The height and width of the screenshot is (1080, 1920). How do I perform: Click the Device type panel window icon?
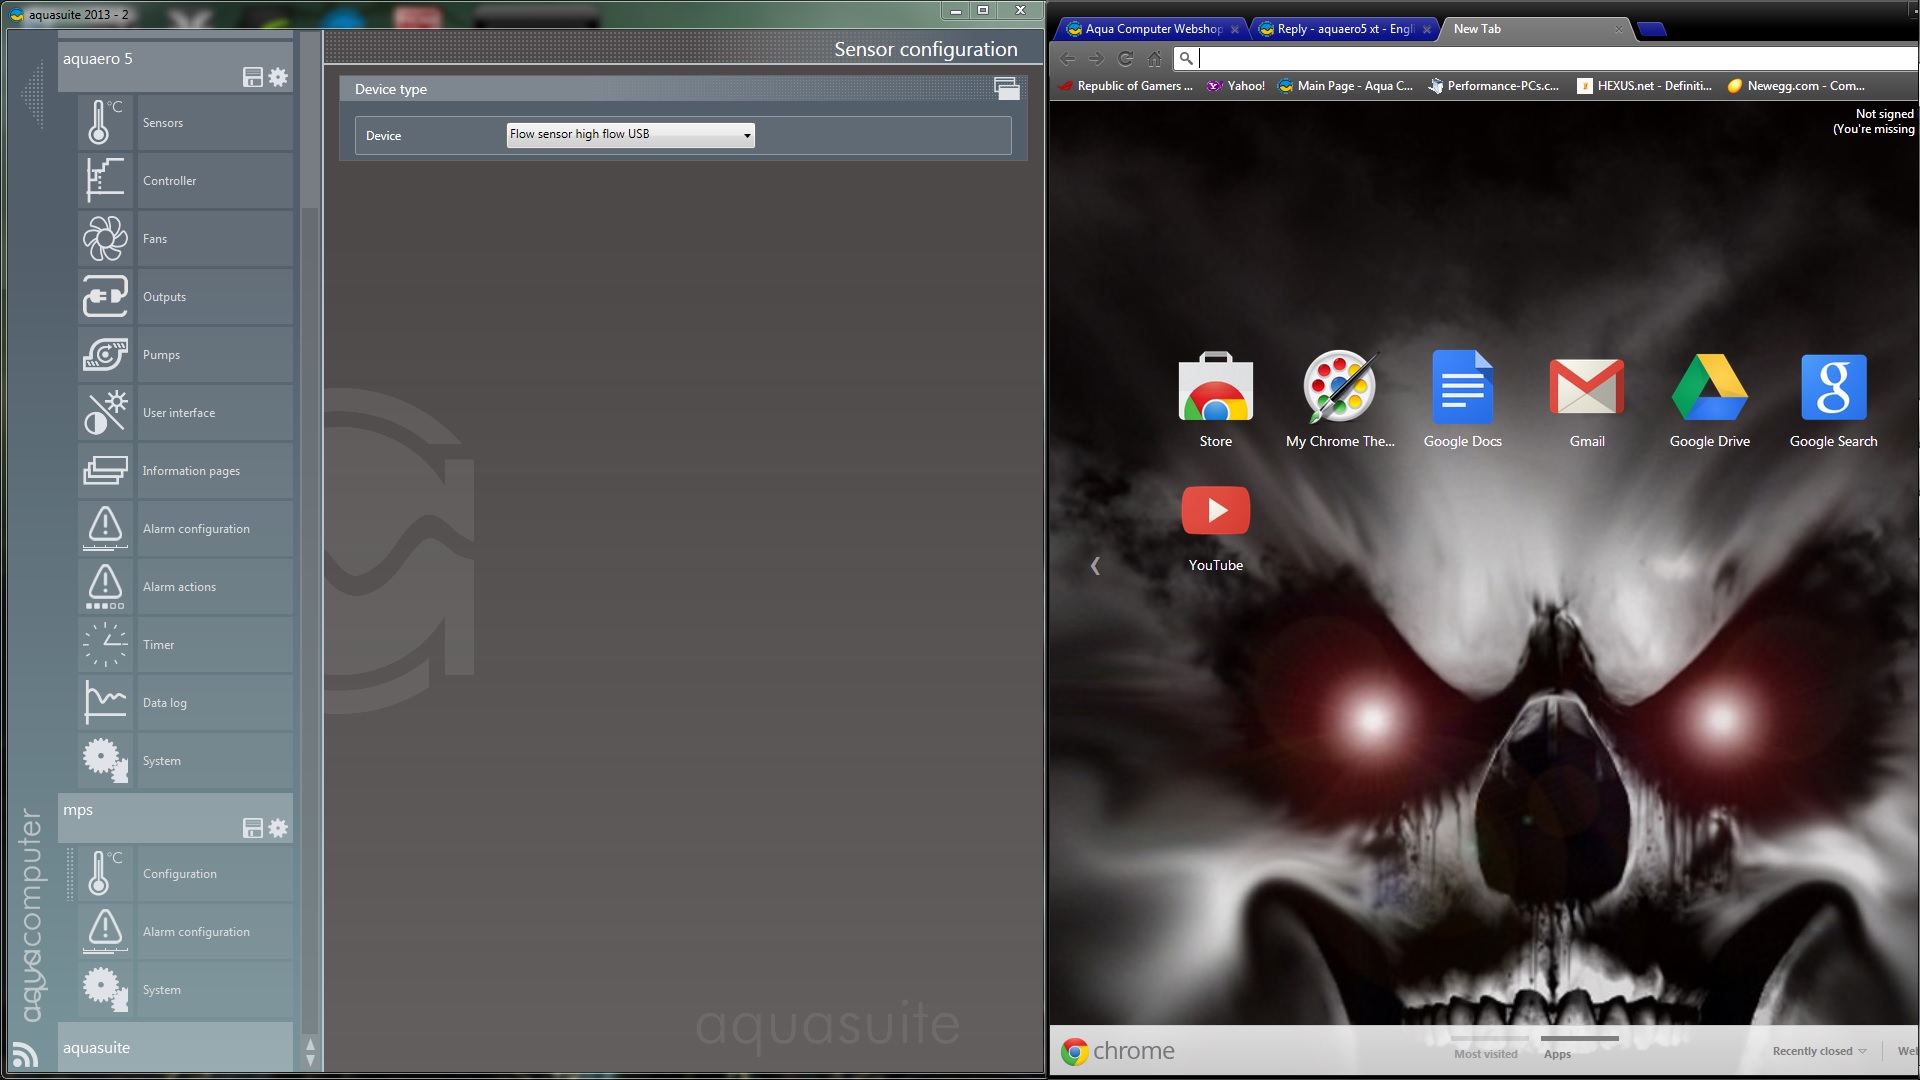coord(1006,88)
